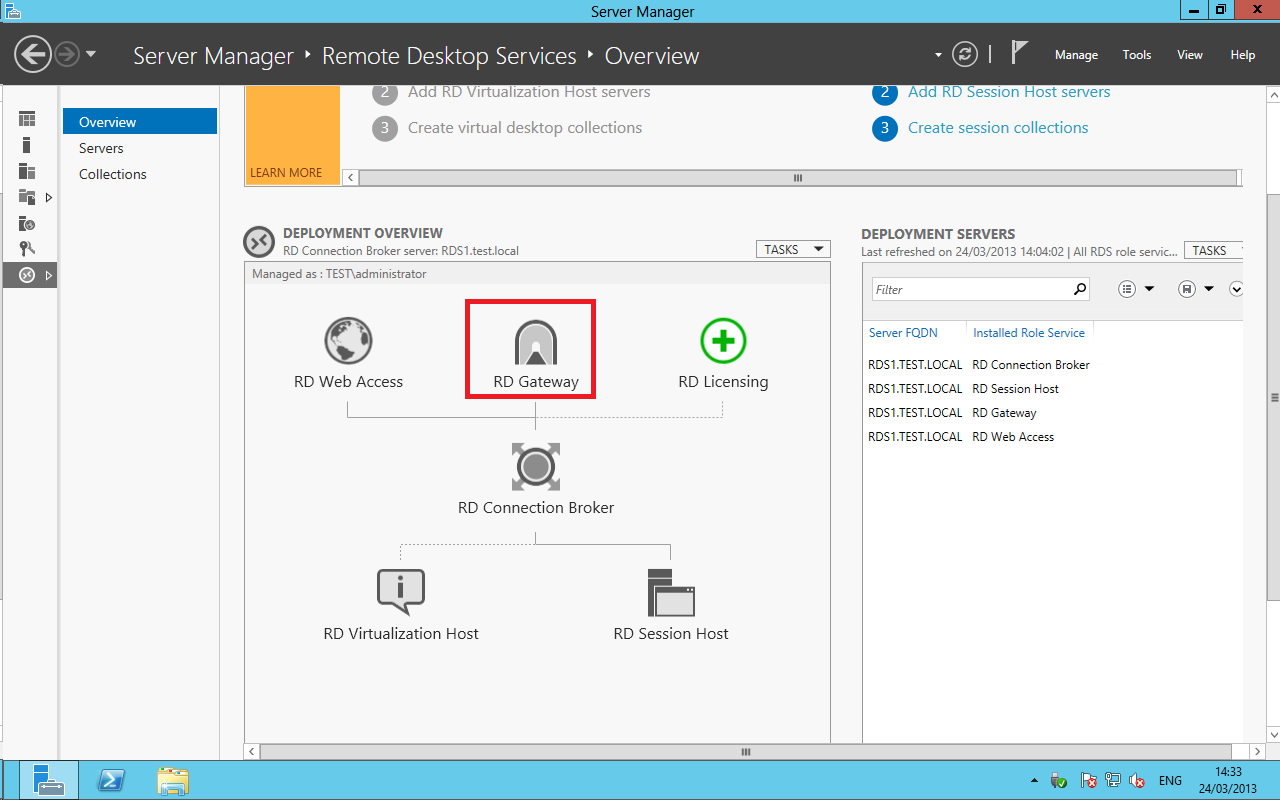Click the RD Session Host icon

[x=671, y=592]
